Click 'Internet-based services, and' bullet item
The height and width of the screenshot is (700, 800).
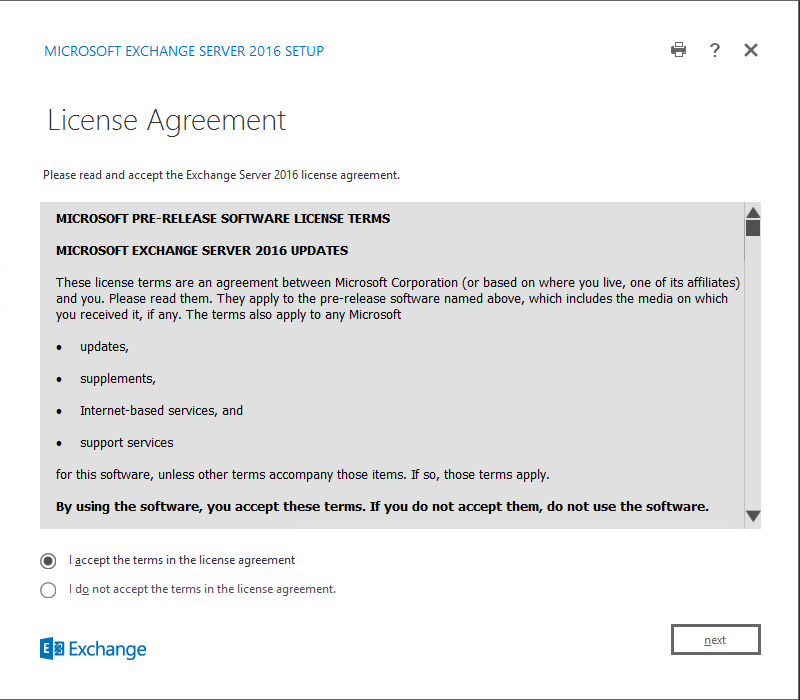[161, 411]
